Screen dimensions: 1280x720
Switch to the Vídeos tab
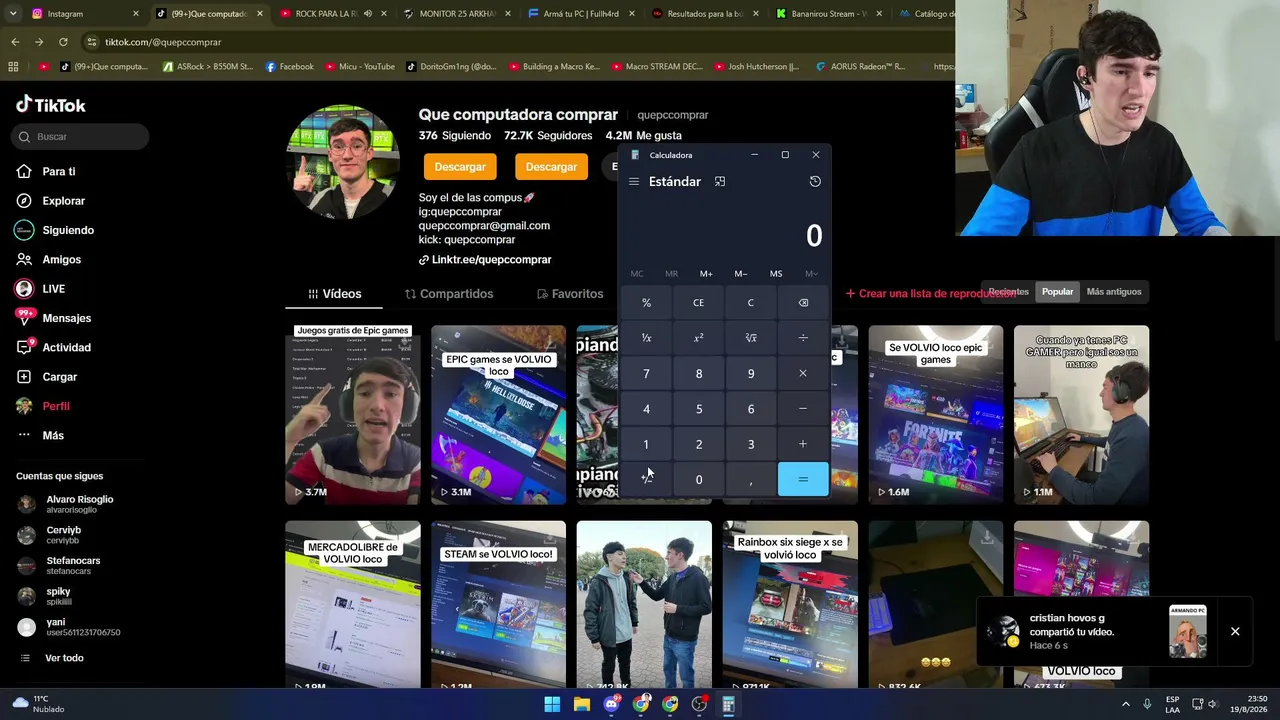tap(335, 294)
